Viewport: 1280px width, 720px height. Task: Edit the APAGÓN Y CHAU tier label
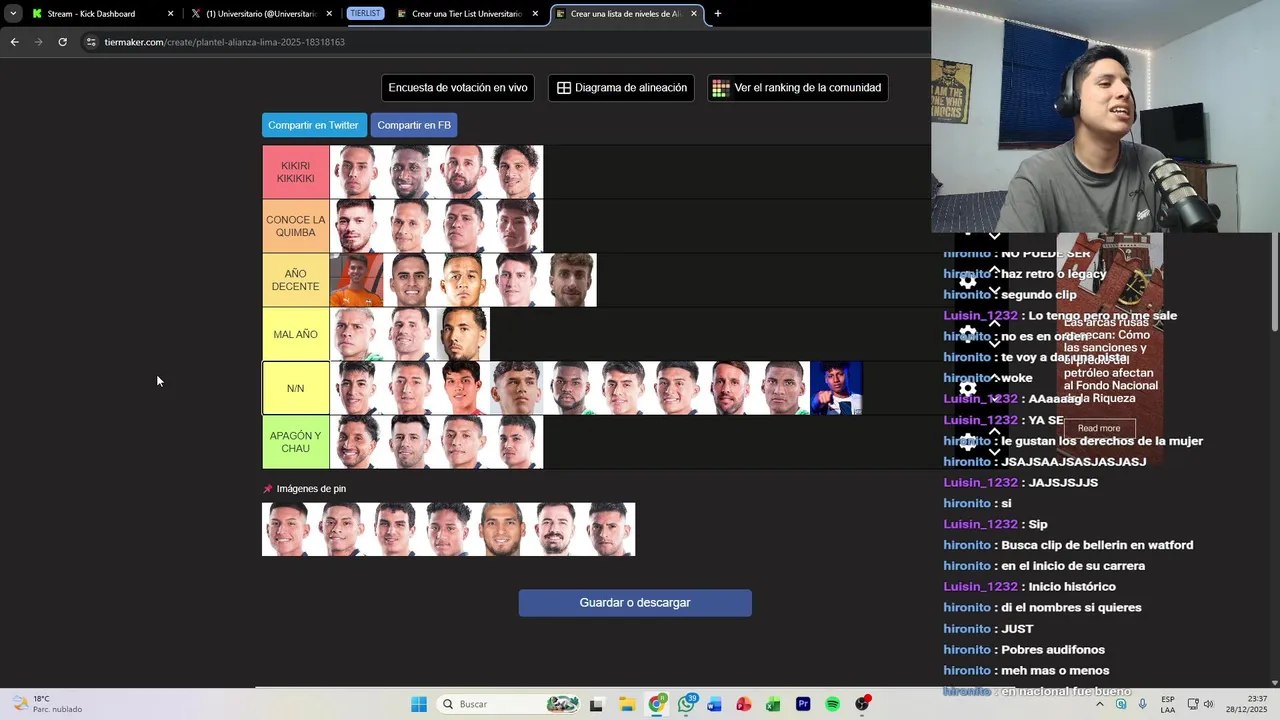tap(296, 442)
